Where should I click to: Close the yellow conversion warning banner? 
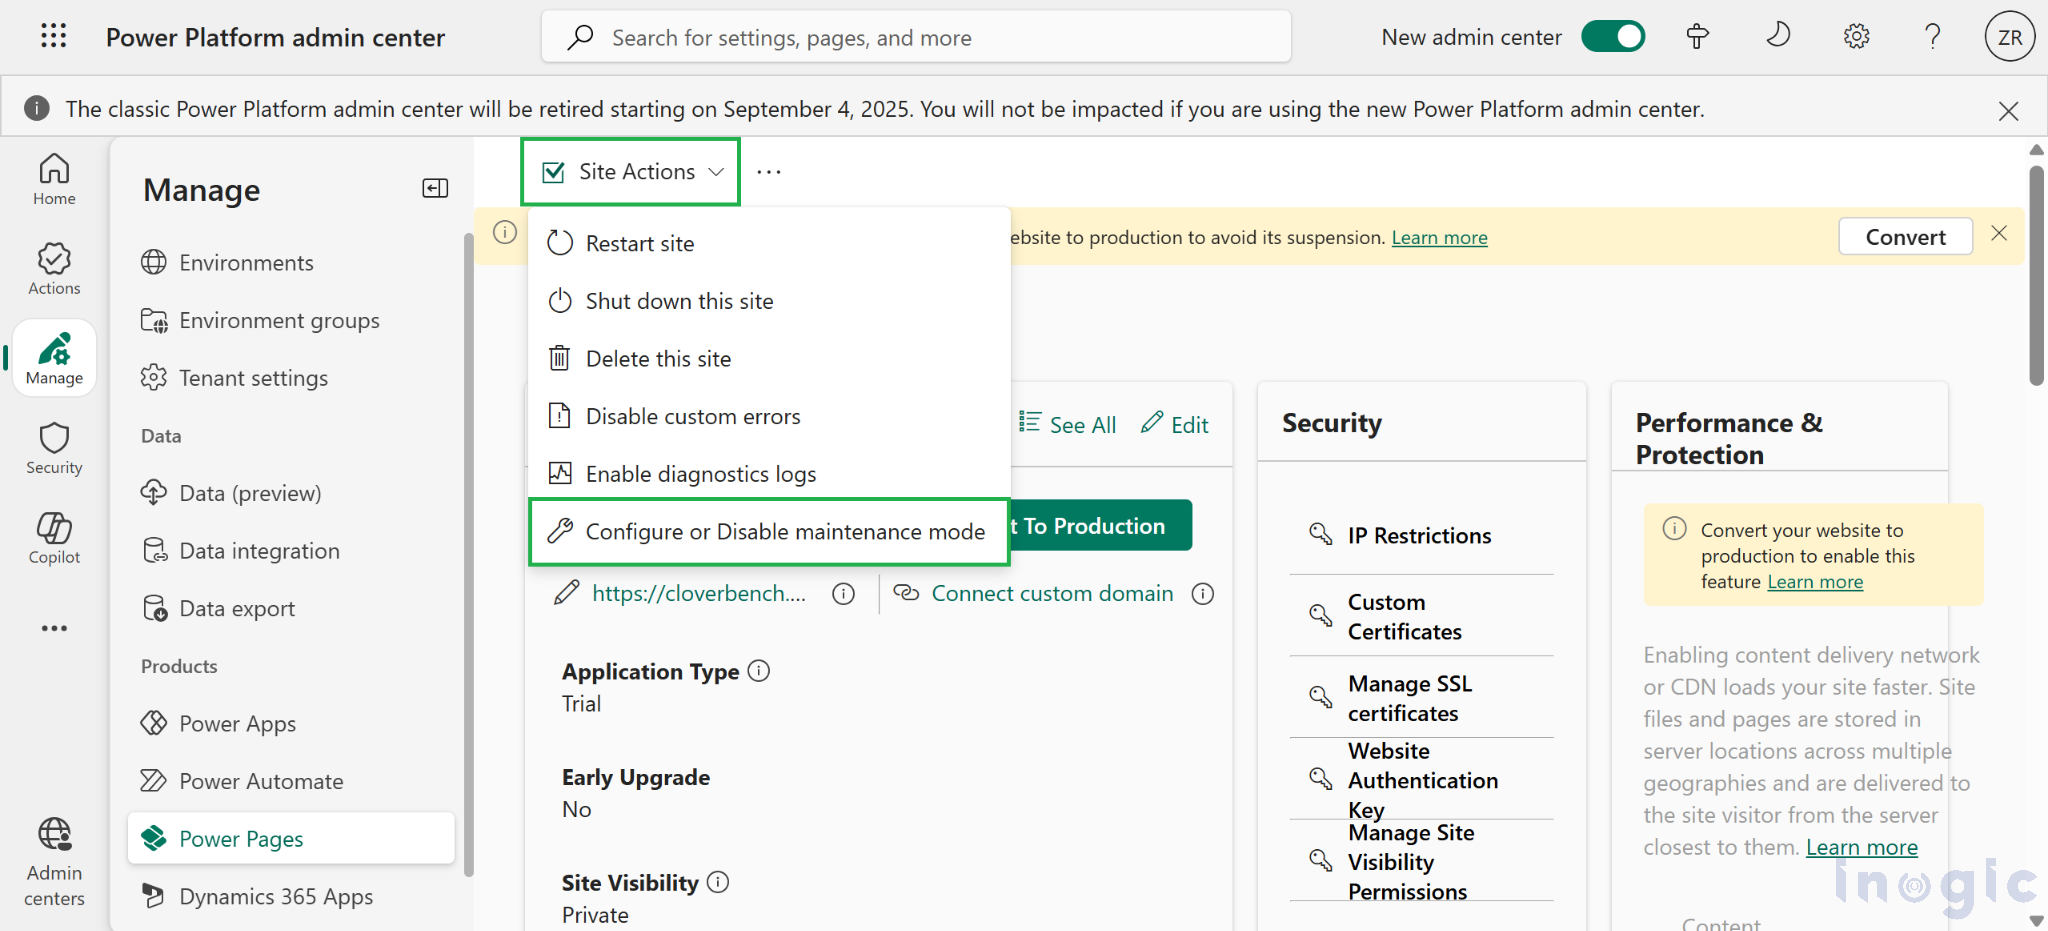click(1999, 233)
